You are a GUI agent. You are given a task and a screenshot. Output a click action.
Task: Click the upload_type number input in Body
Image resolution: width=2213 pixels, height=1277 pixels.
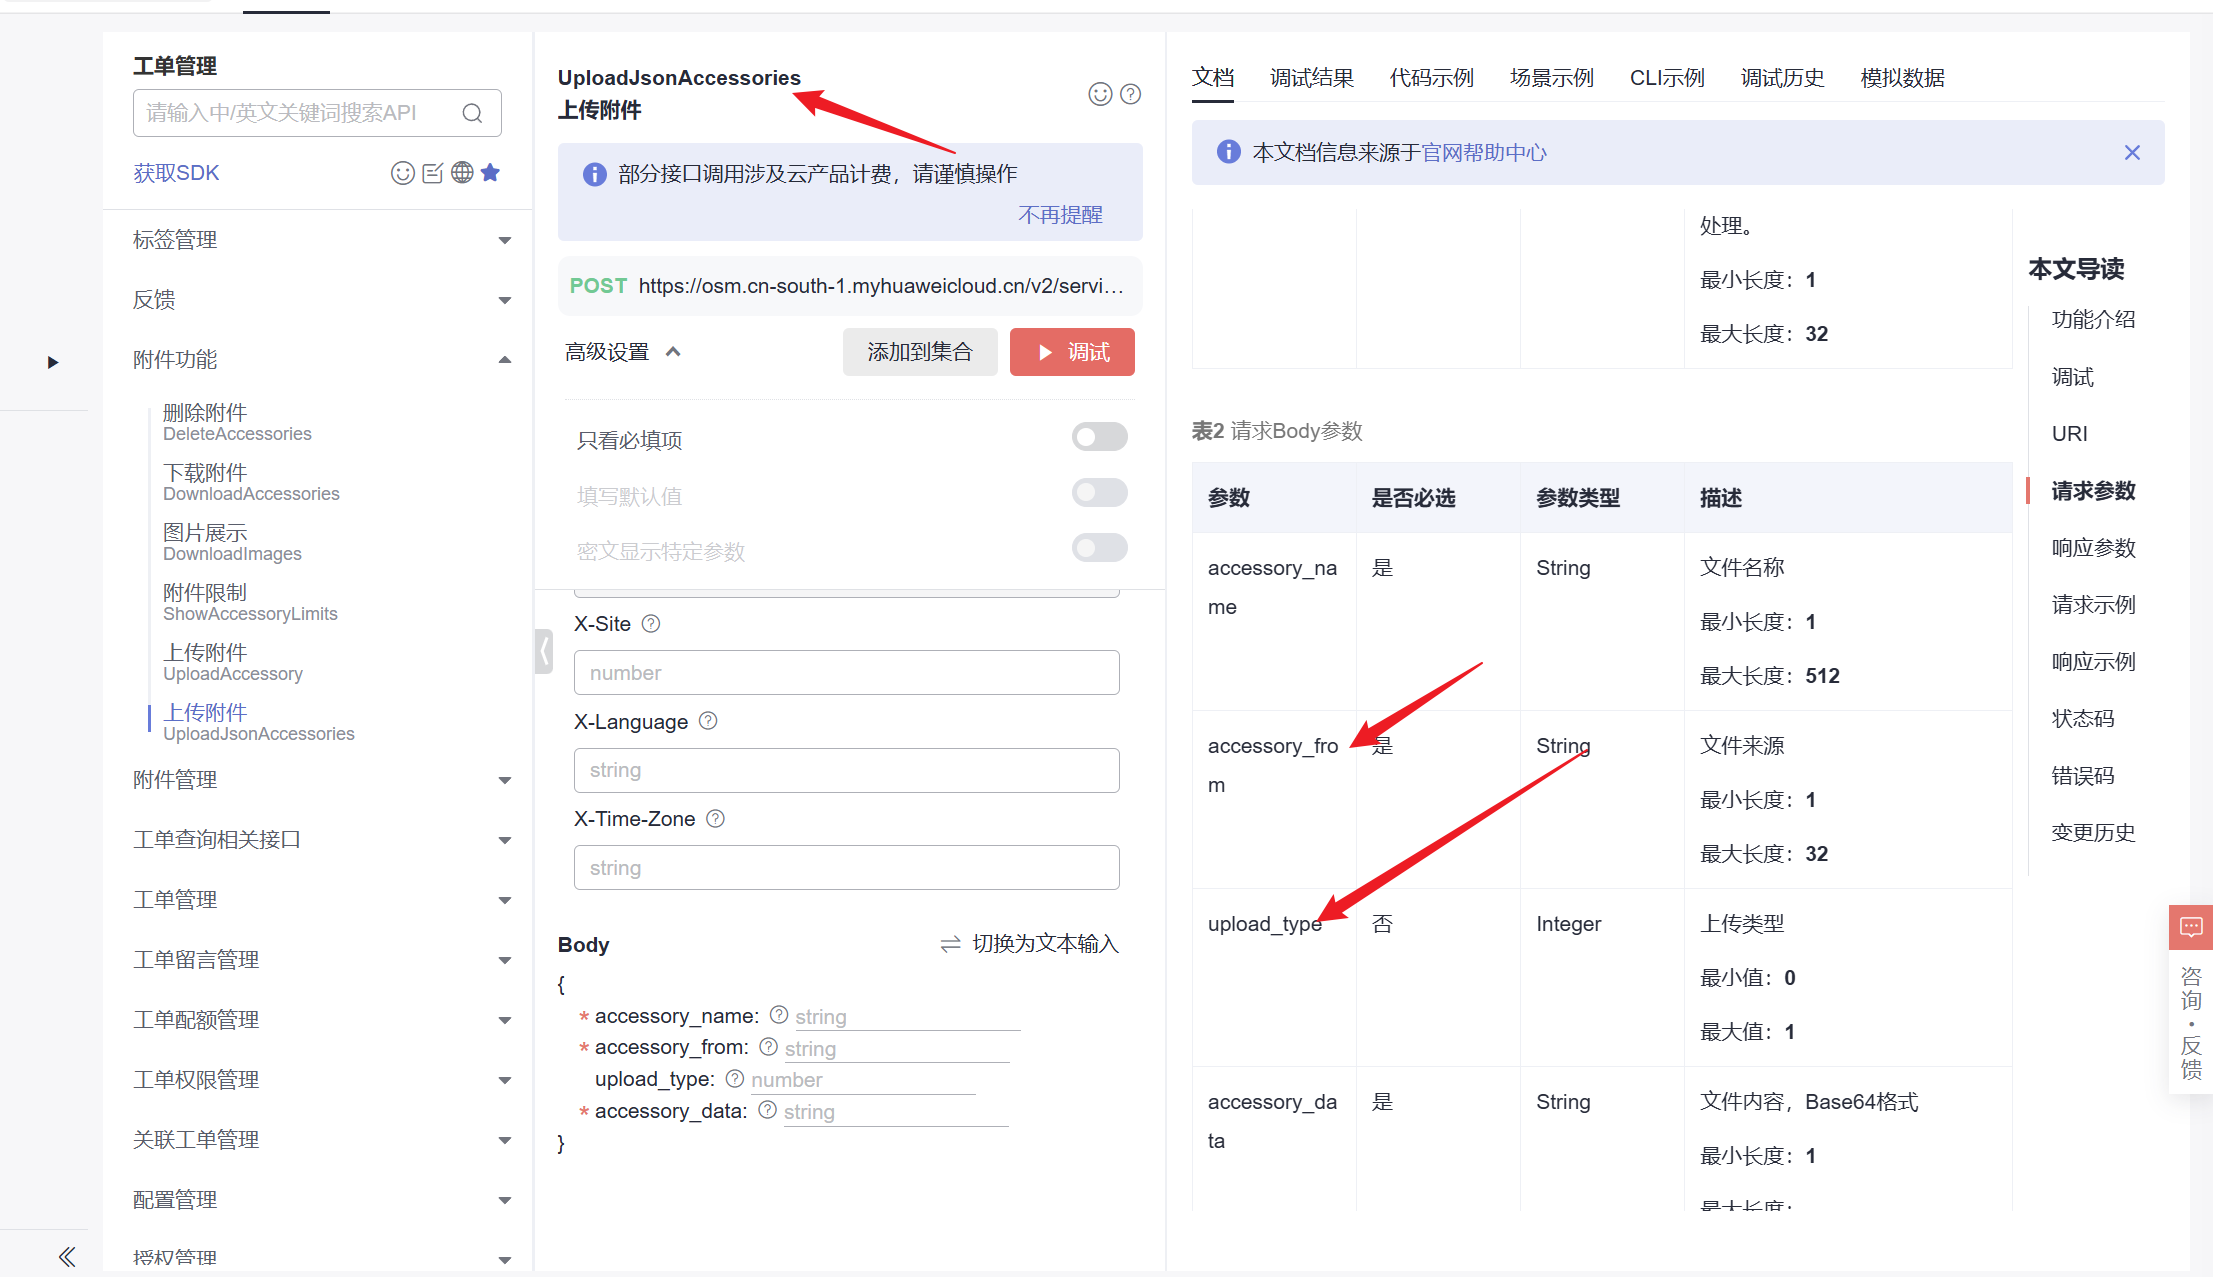tap(863, 1080)
